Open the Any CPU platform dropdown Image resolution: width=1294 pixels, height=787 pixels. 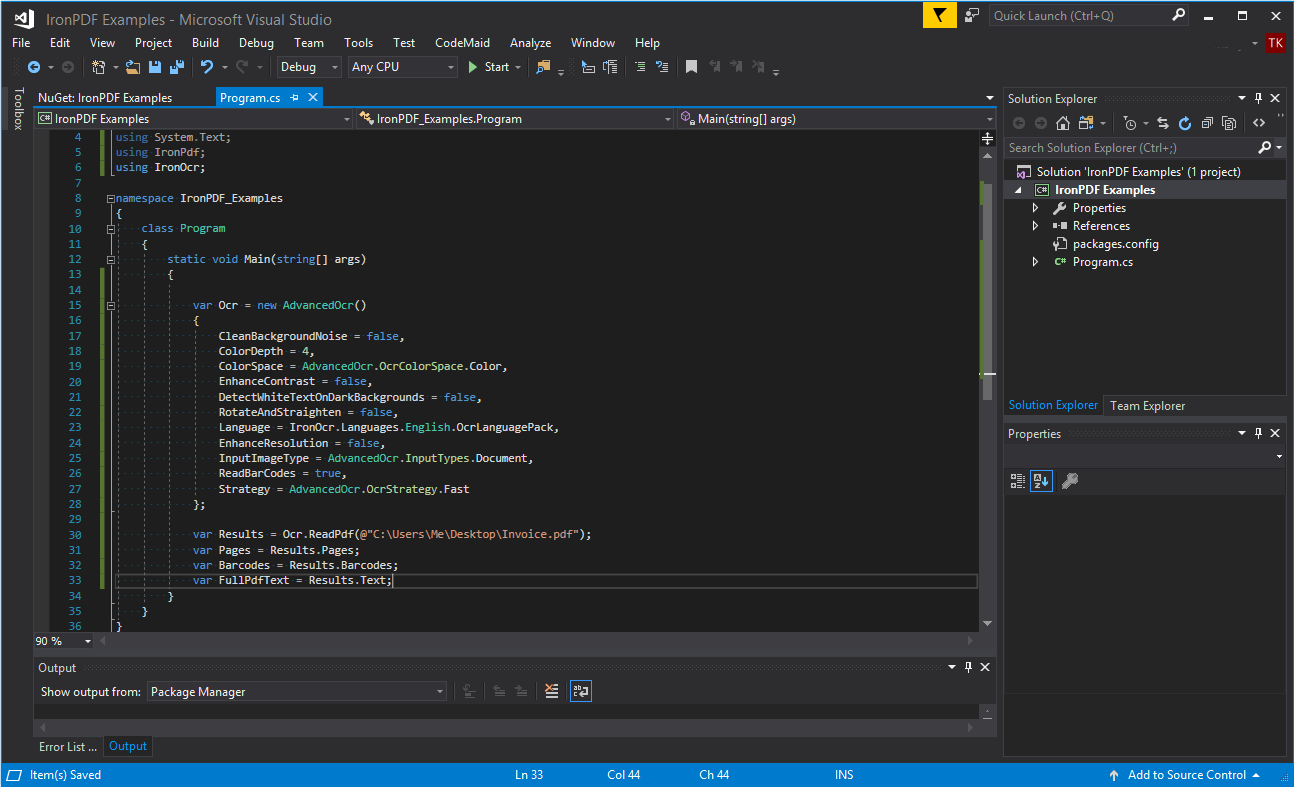tap(403, 67)
